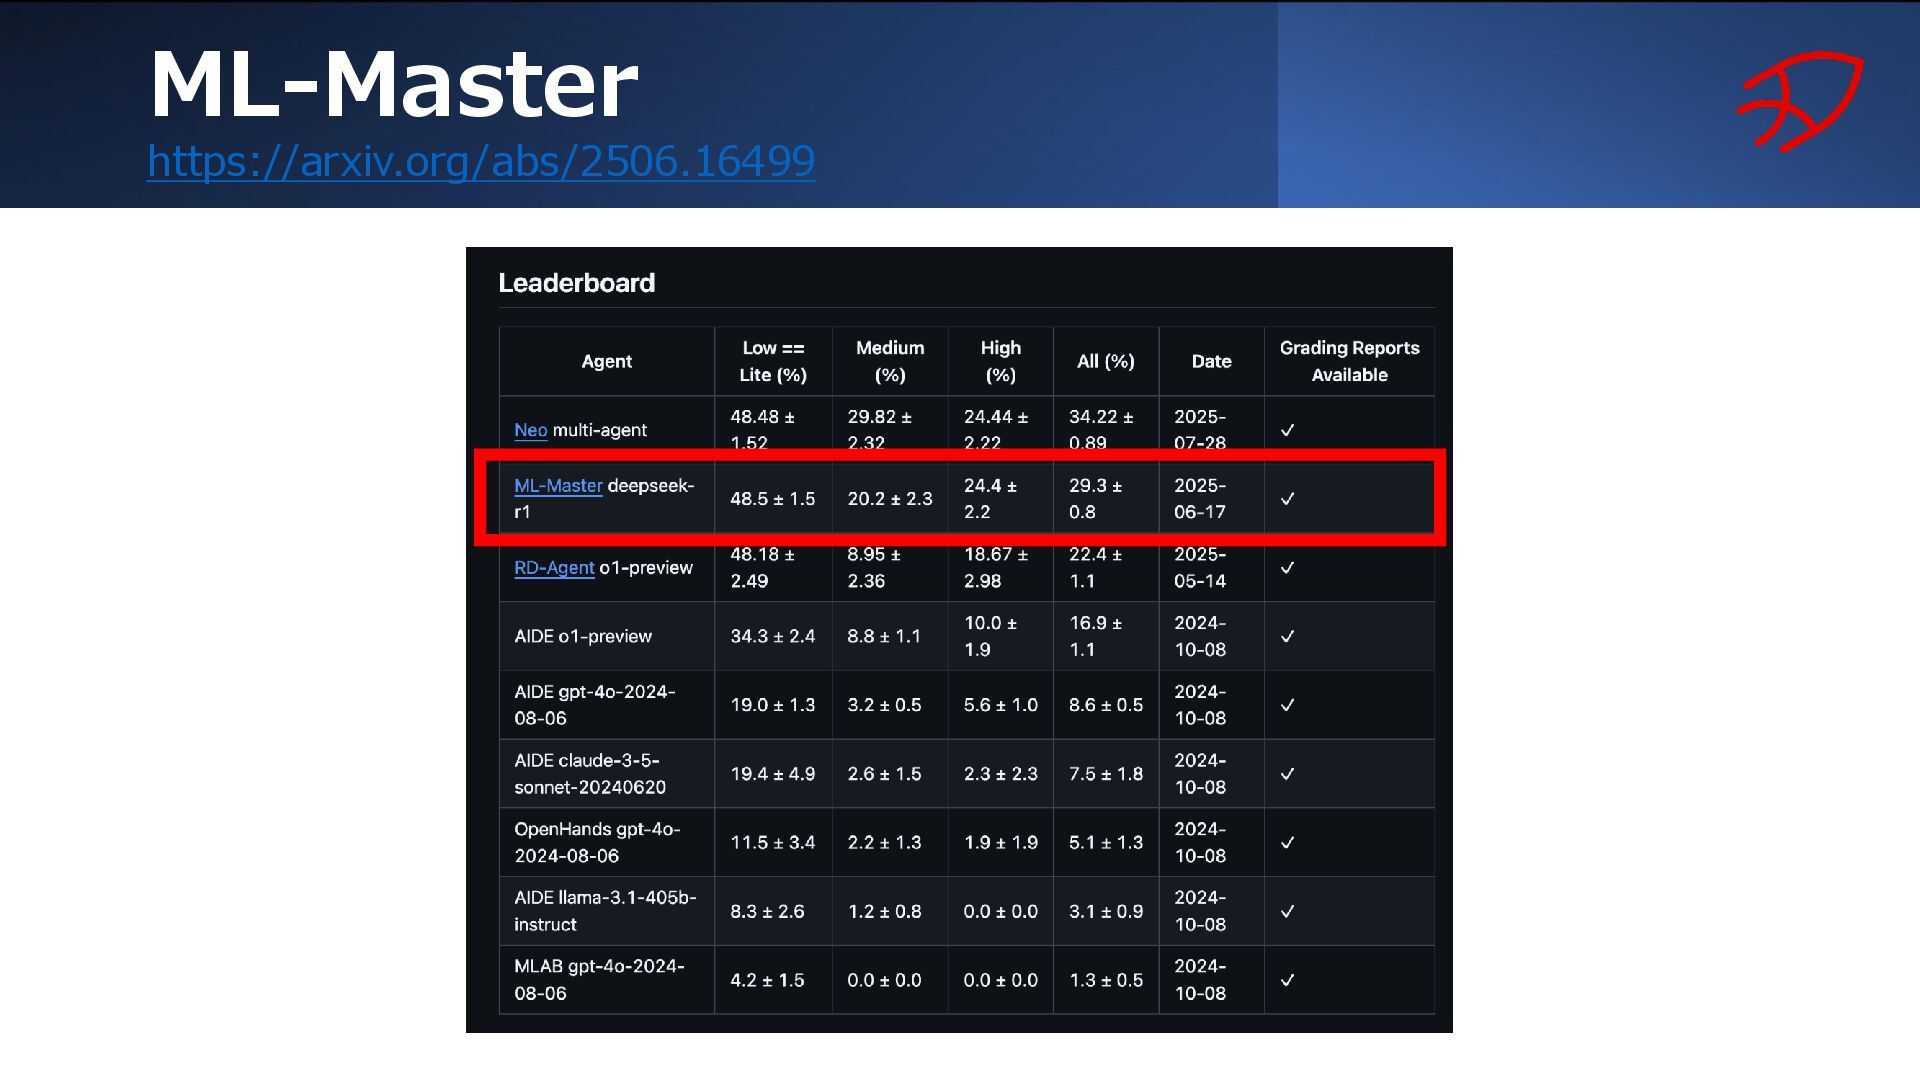Select the 48.18 ± 2.49 cell

coord(773,567)
